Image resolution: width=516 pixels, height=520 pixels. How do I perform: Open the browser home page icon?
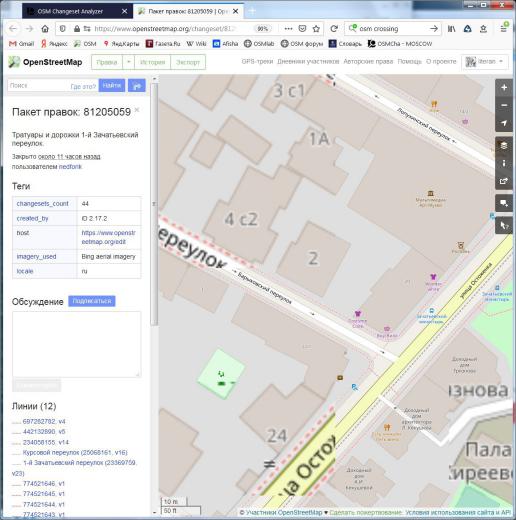coord(45,29)
